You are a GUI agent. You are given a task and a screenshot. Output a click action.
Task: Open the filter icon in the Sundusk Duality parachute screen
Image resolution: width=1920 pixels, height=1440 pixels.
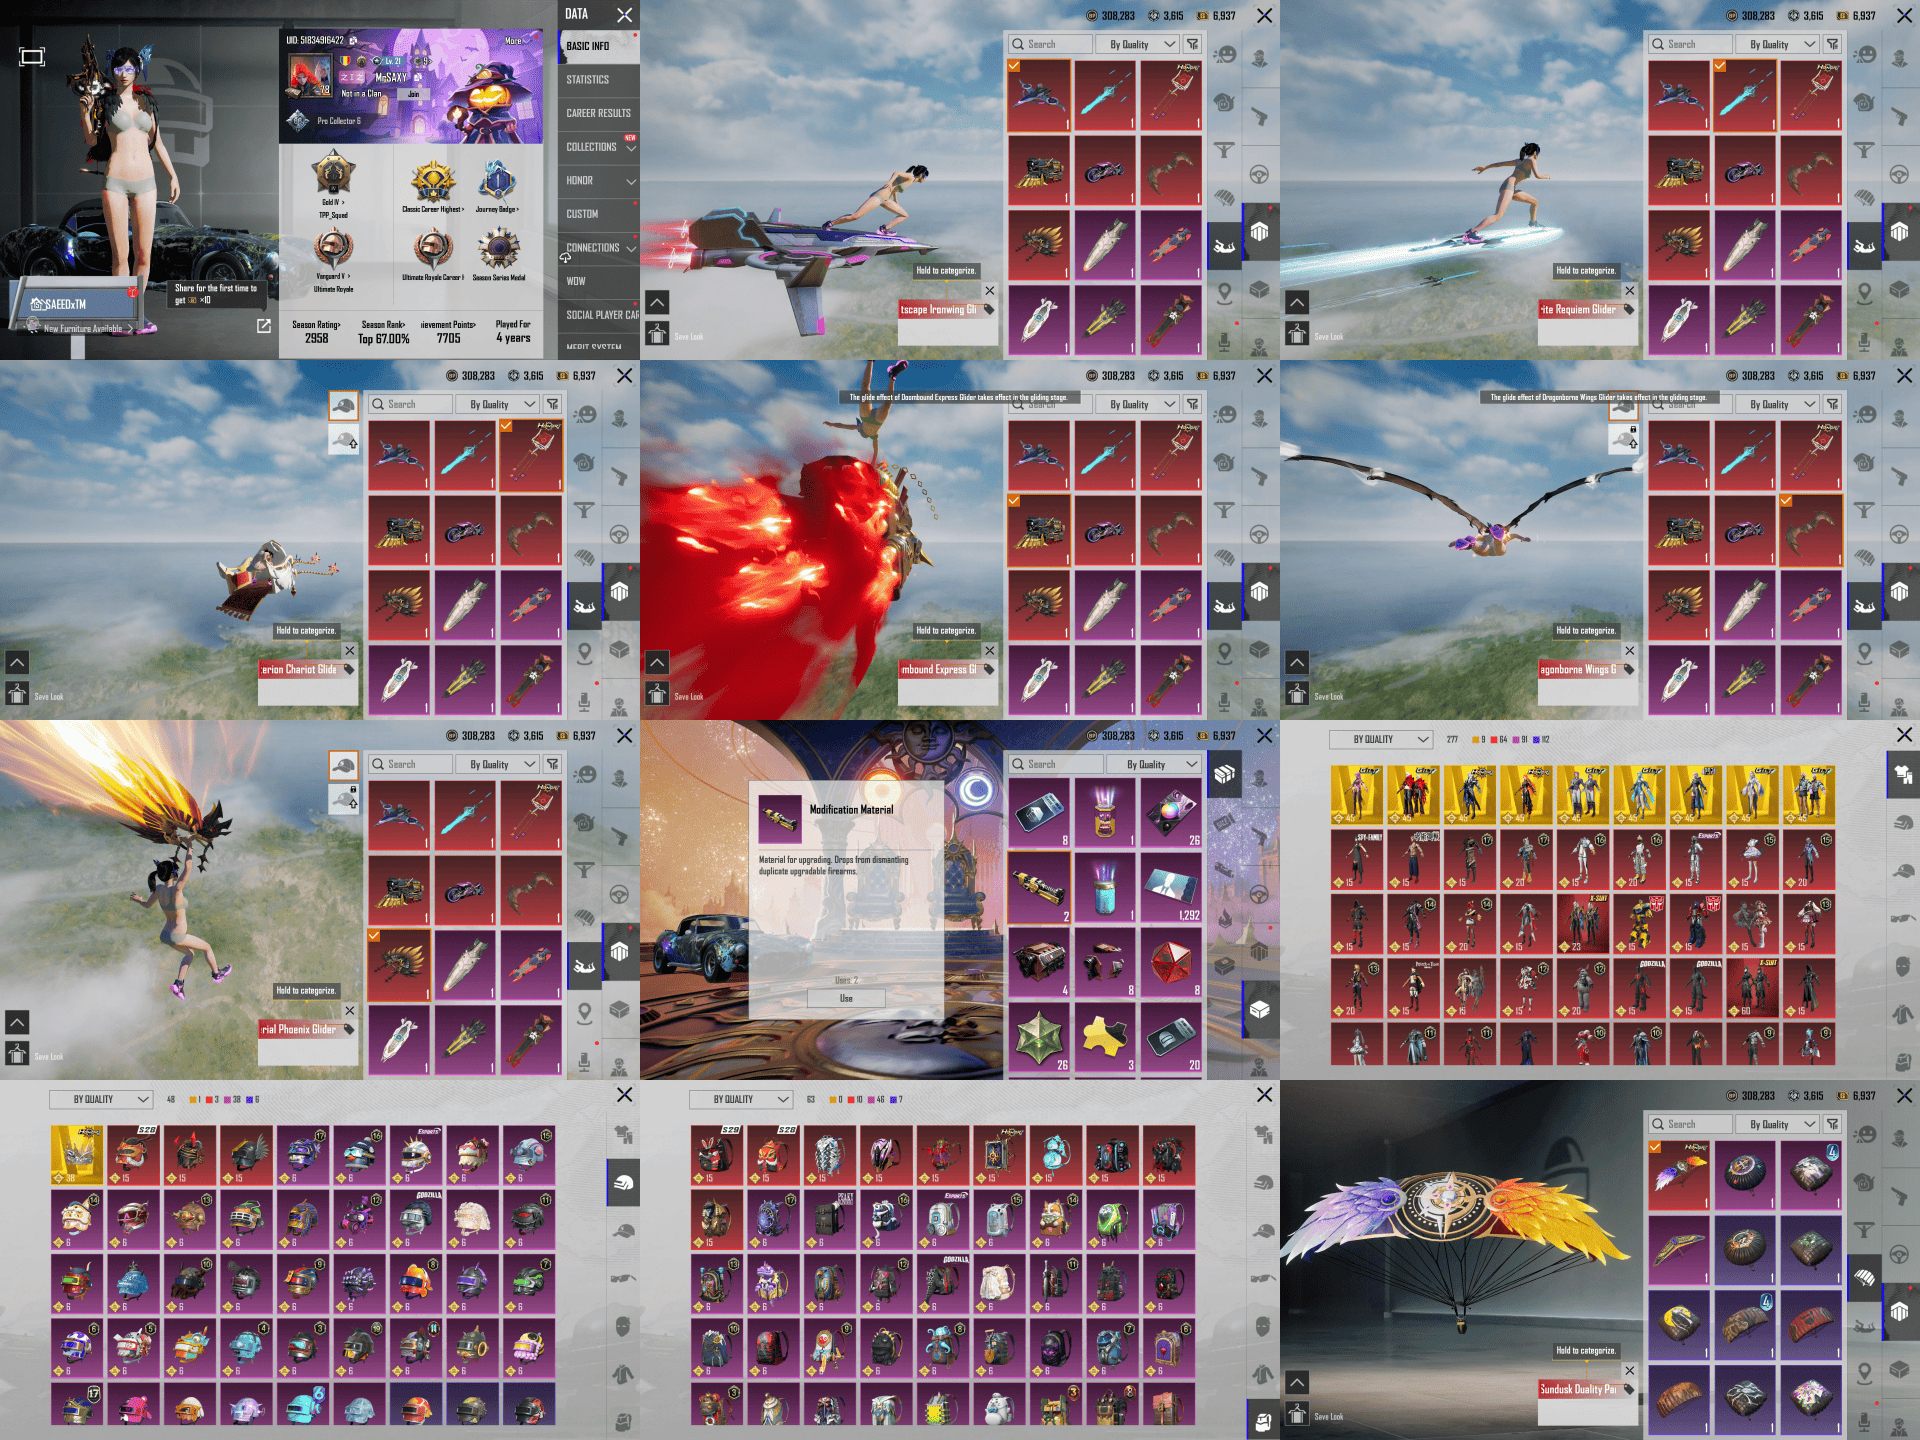[x=1832, y=1124]
